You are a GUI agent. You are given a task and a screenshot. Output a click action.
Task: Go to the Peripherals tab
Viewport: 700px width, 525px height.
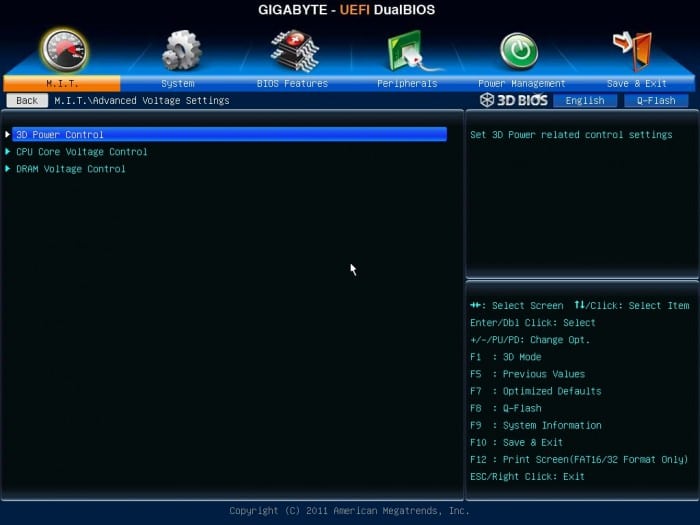coord(407,83)
